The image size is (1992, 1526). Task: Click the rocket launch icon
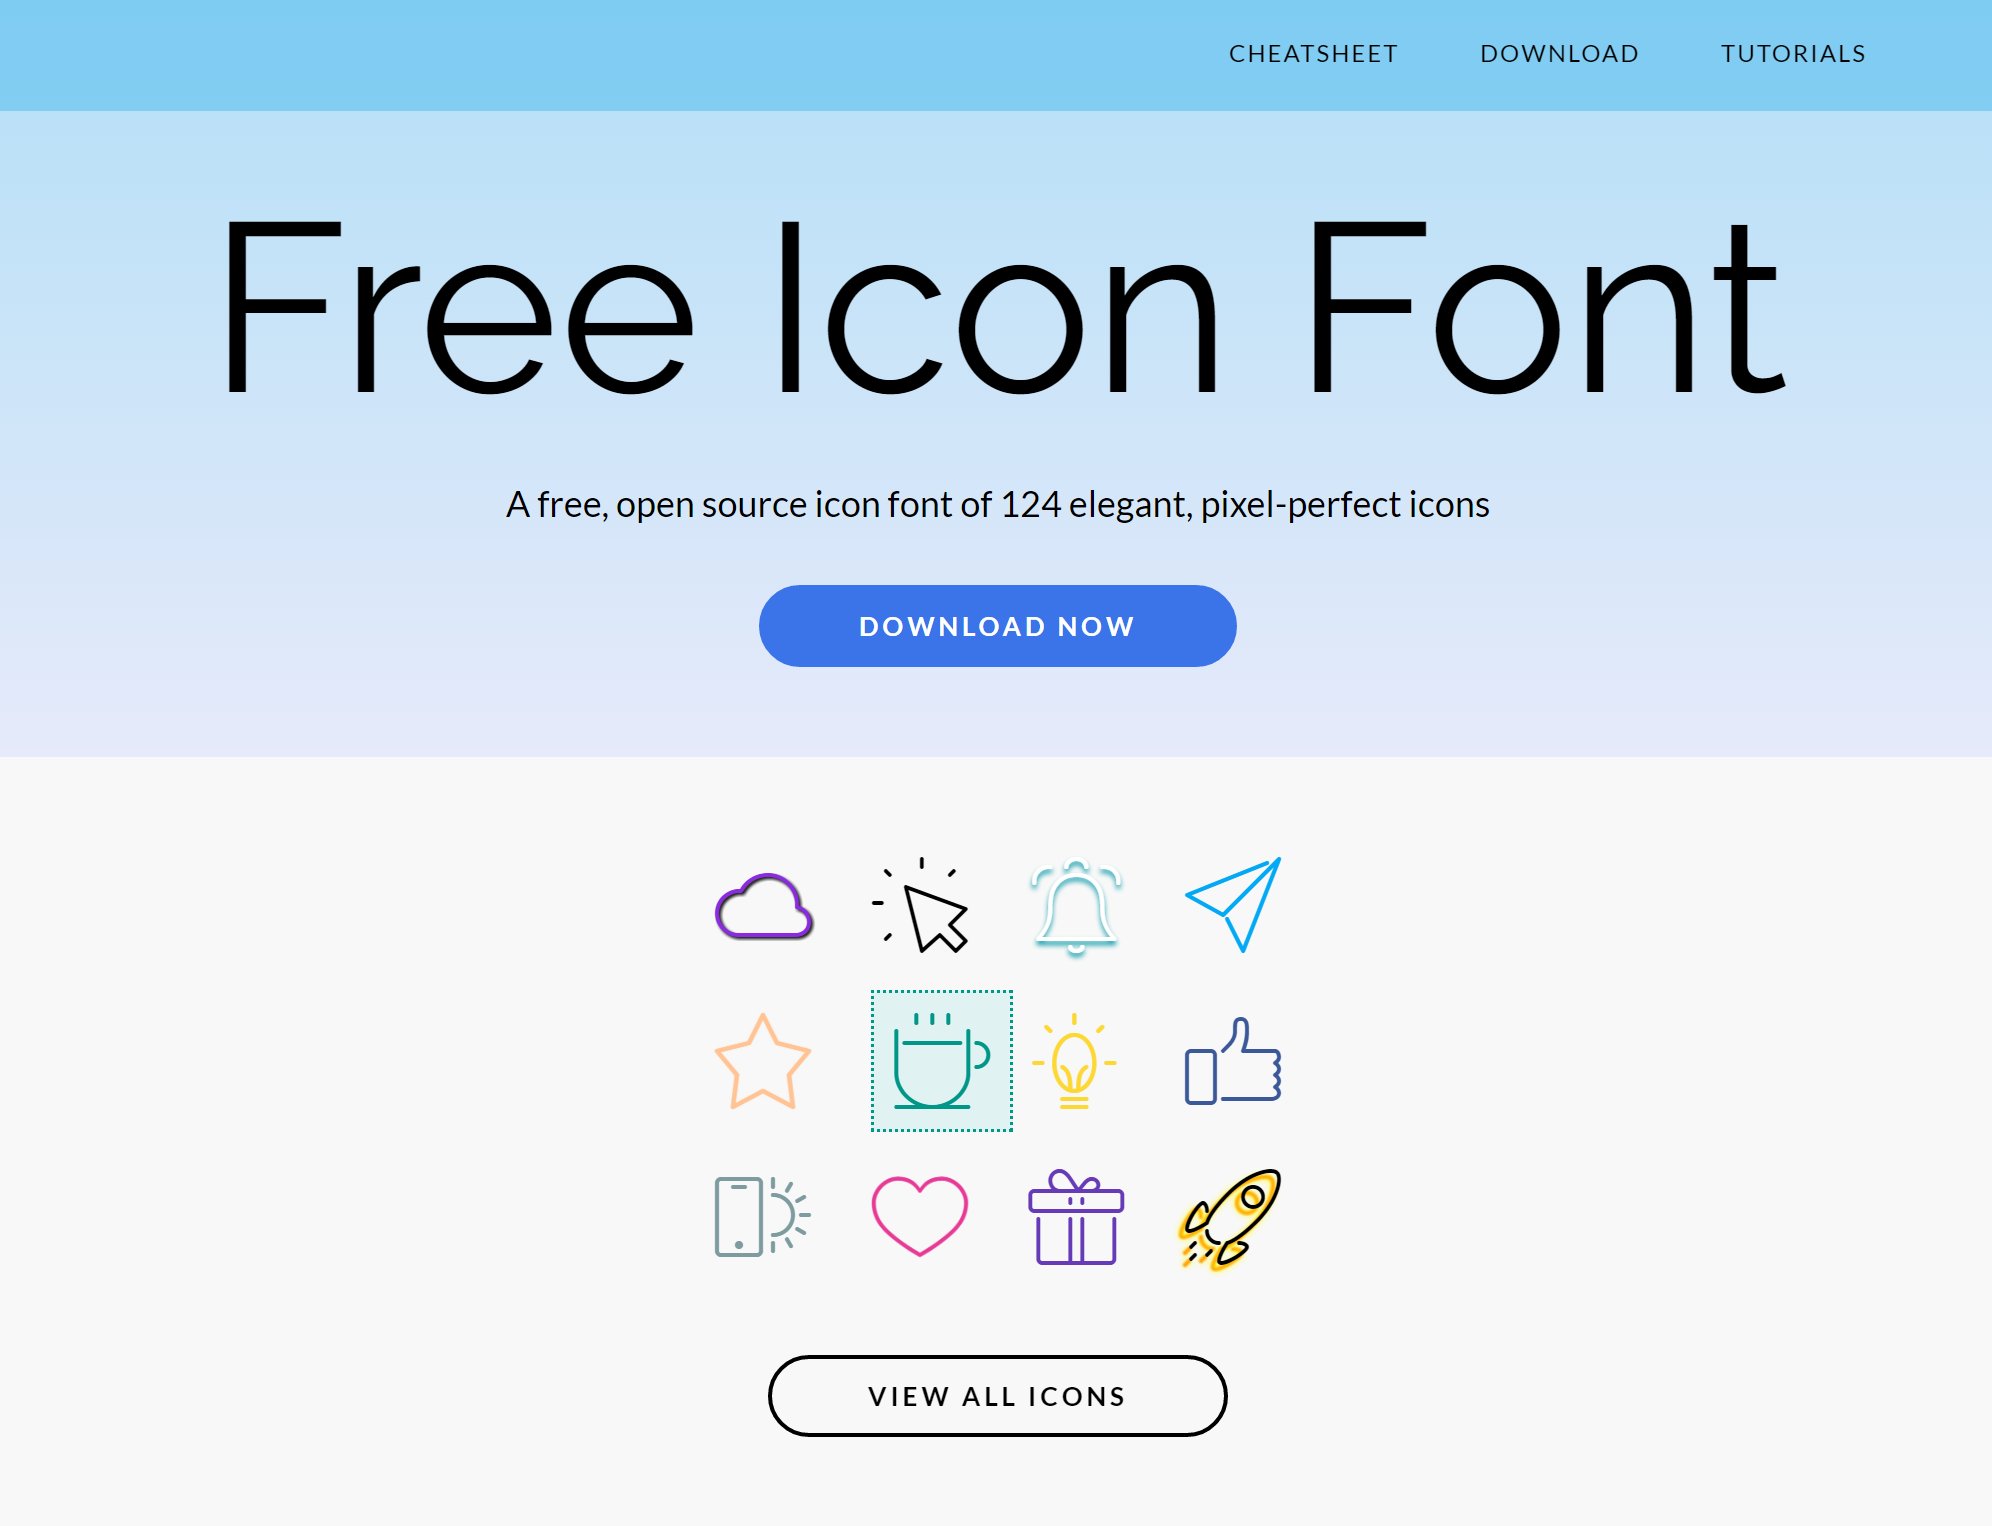pos(1231,1218)
